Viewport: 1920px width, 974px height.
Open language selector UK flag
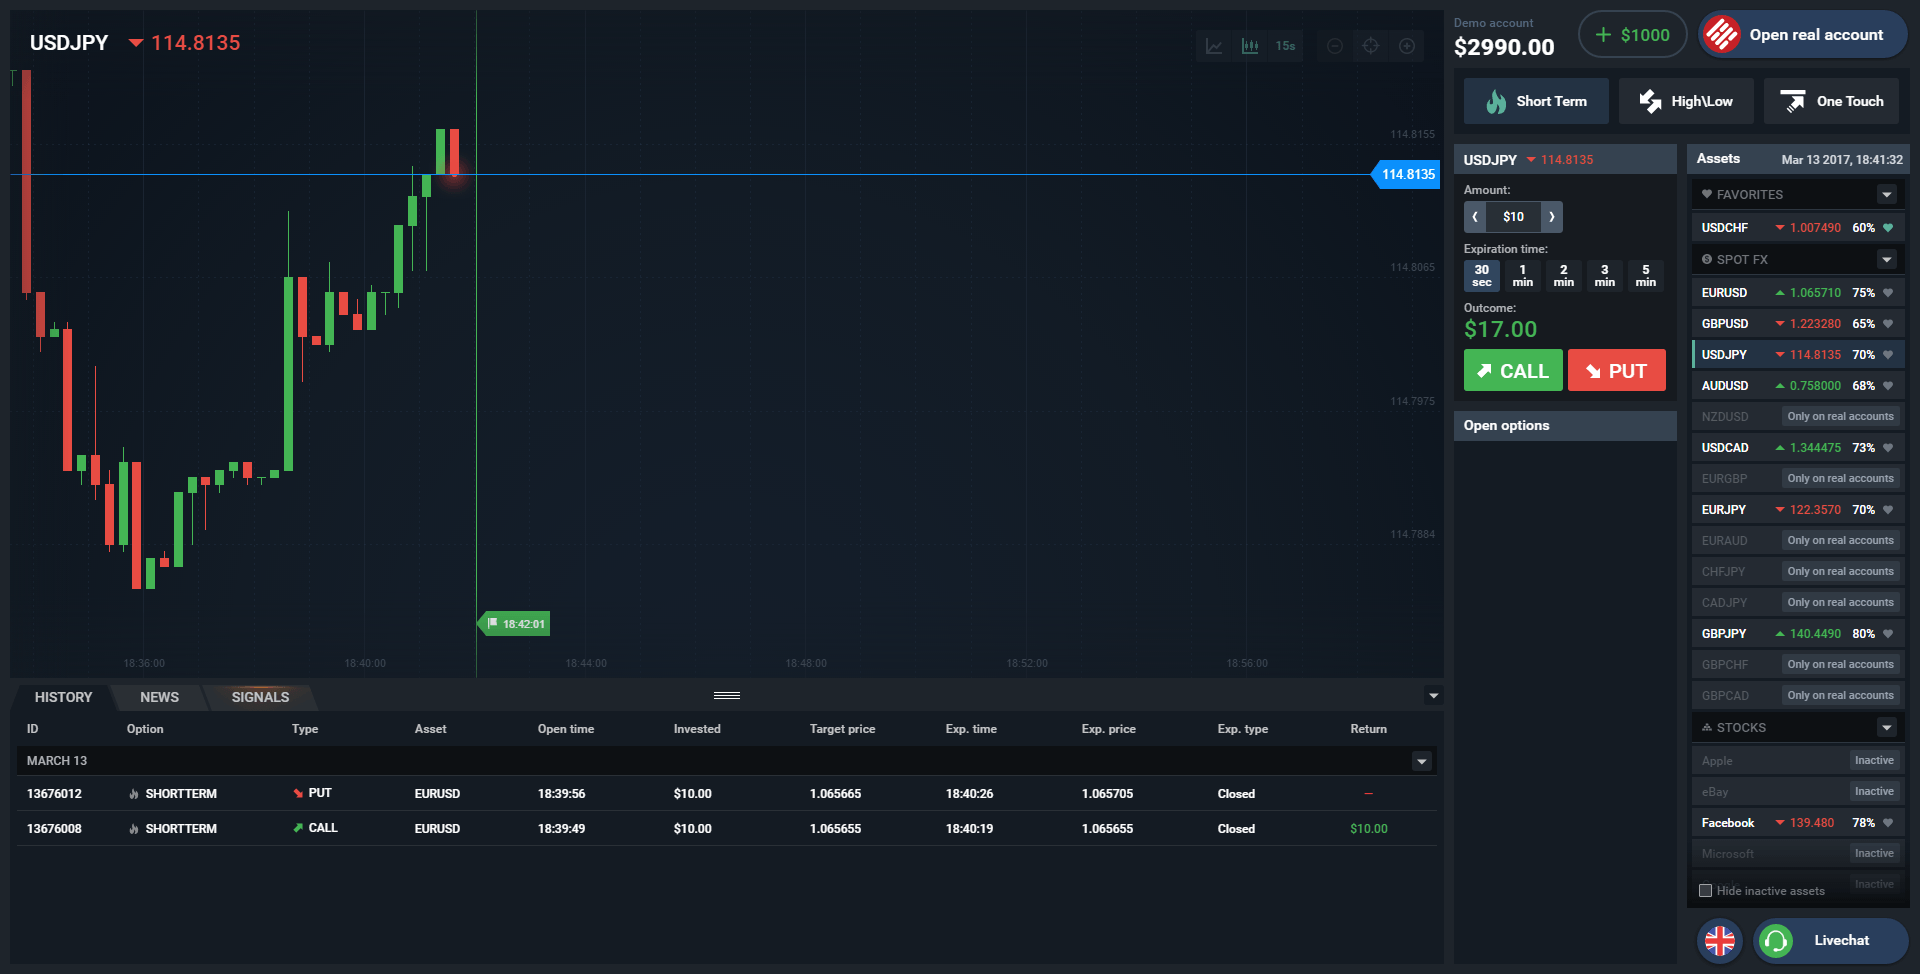pyautogui.click(x=1719, y=940)
